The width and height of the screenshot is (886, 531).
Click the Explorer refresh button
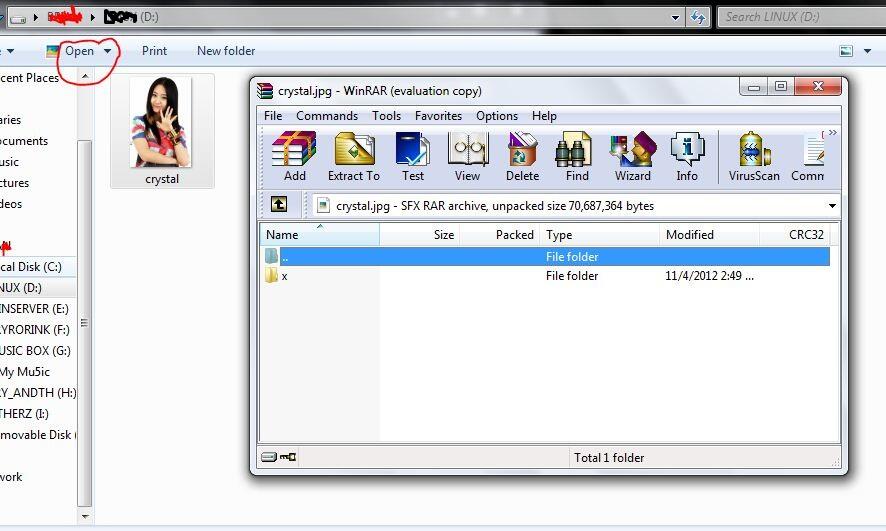tap(697, 18)
